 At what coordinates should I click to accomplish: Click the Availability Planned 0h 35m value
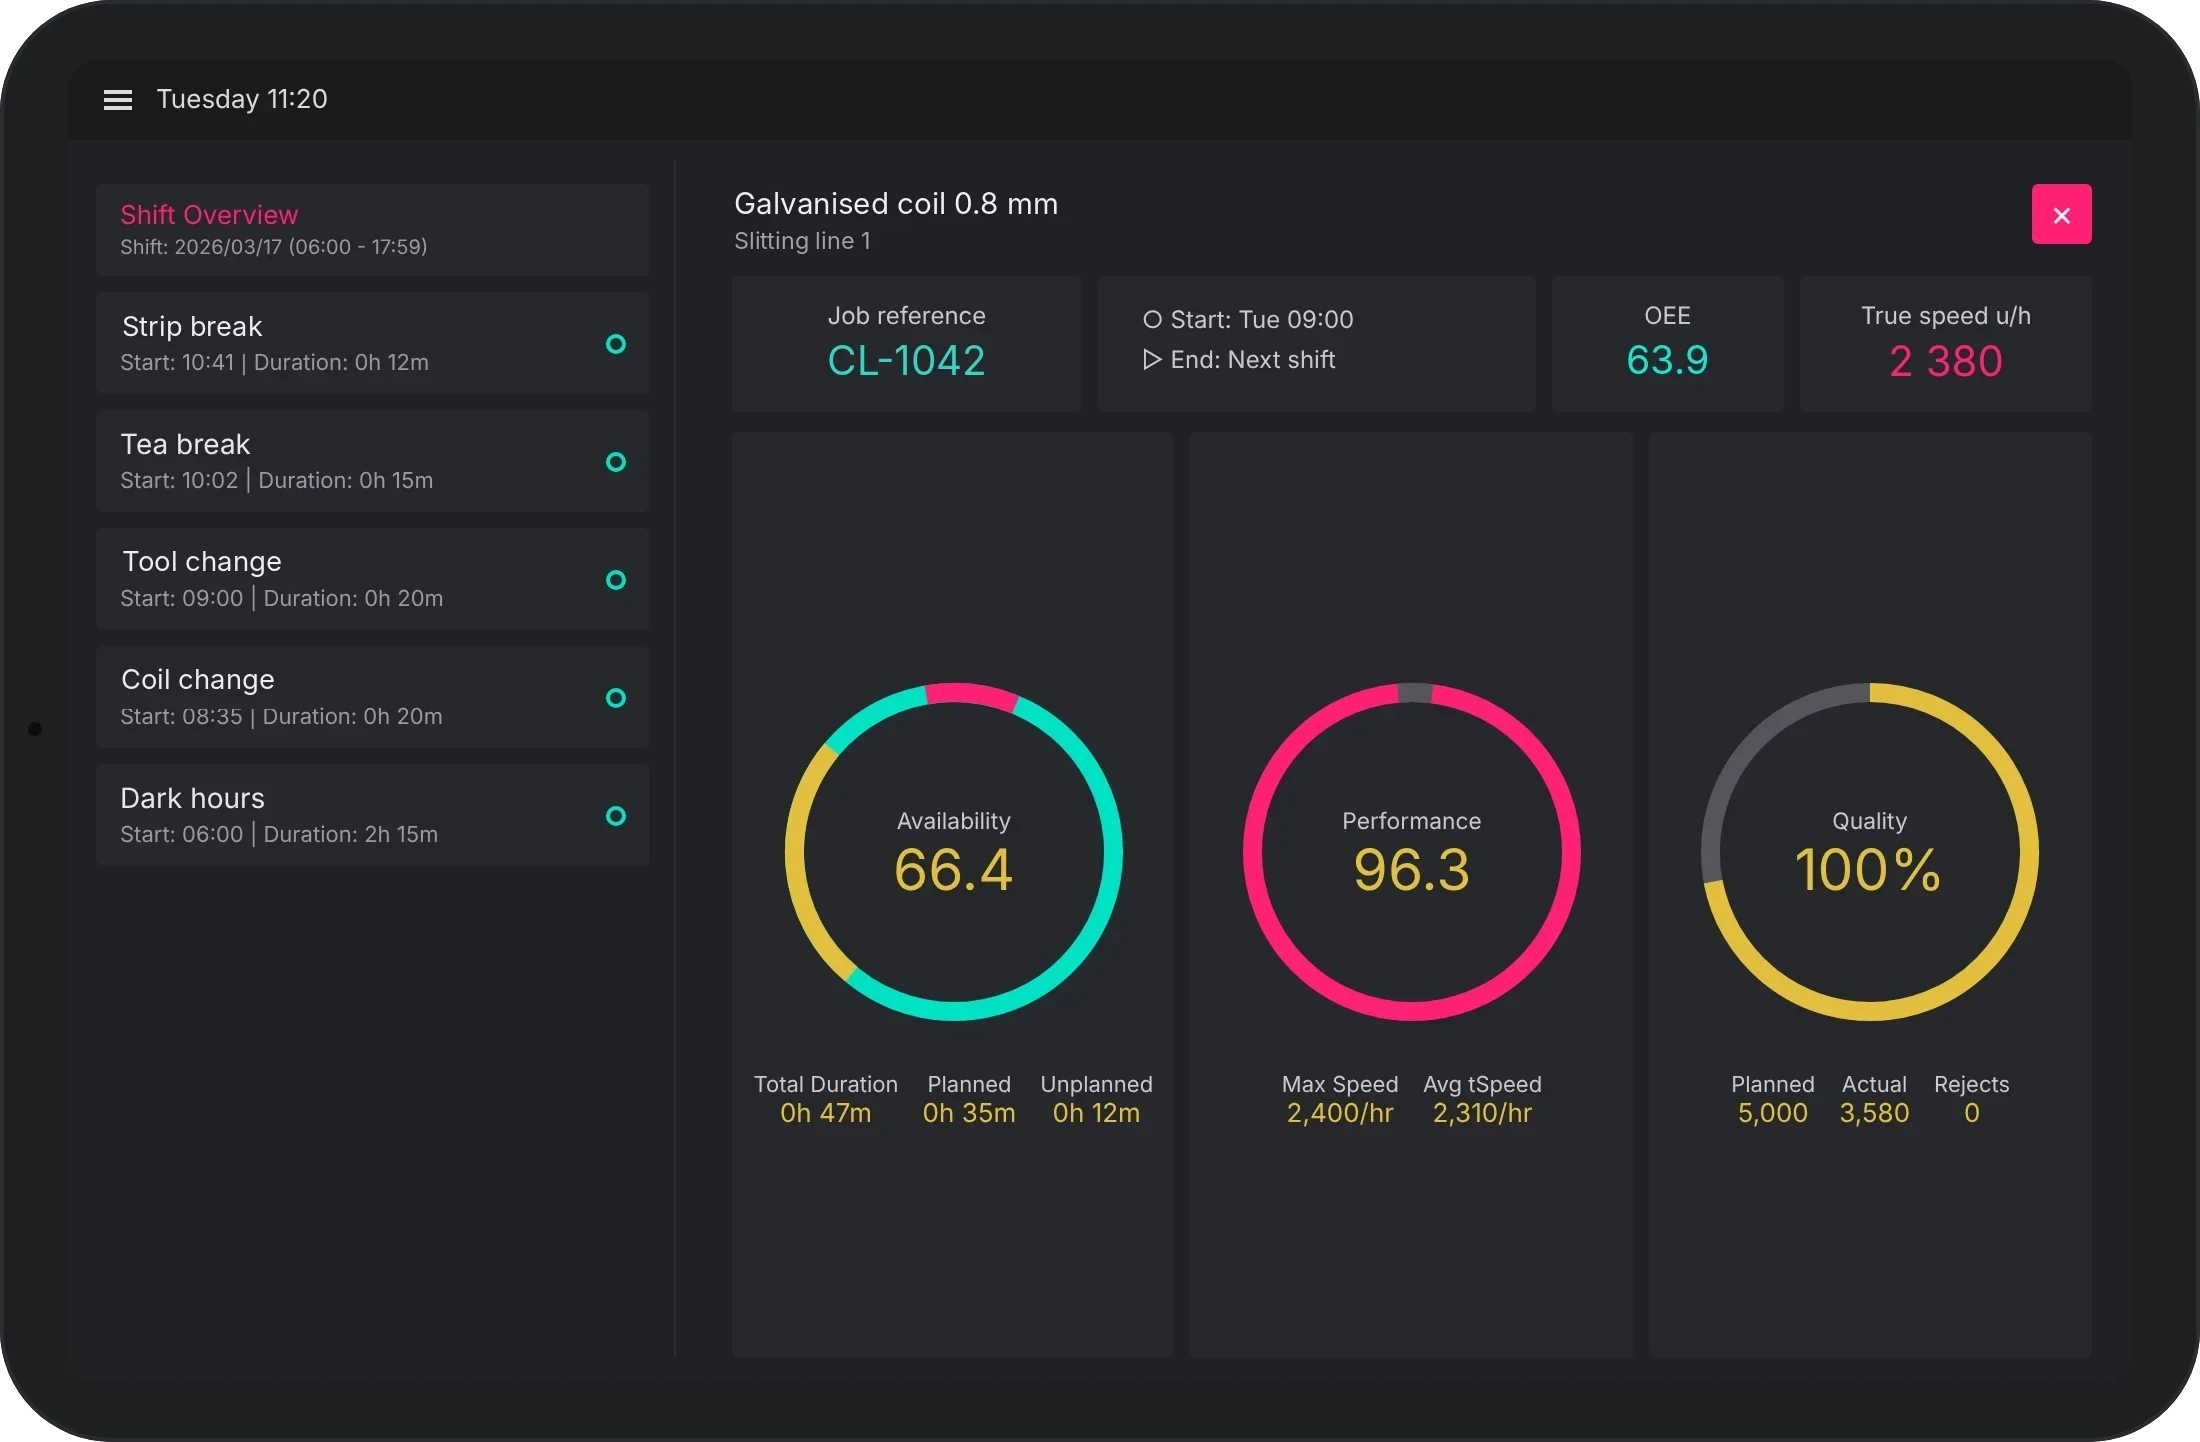click(x=969, y=1114)
